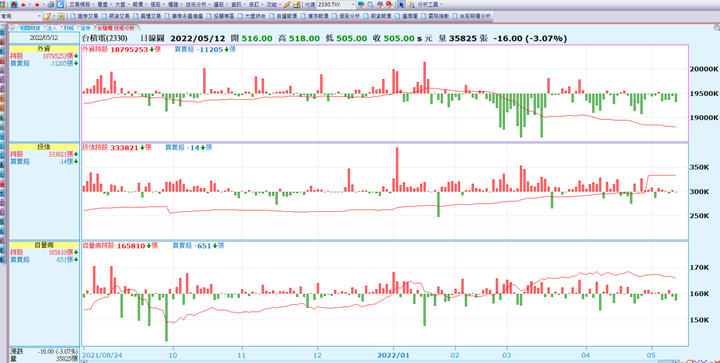Open the 期貨報價 shortcut
Screen dimensions: 720x363
coord(377,16)
